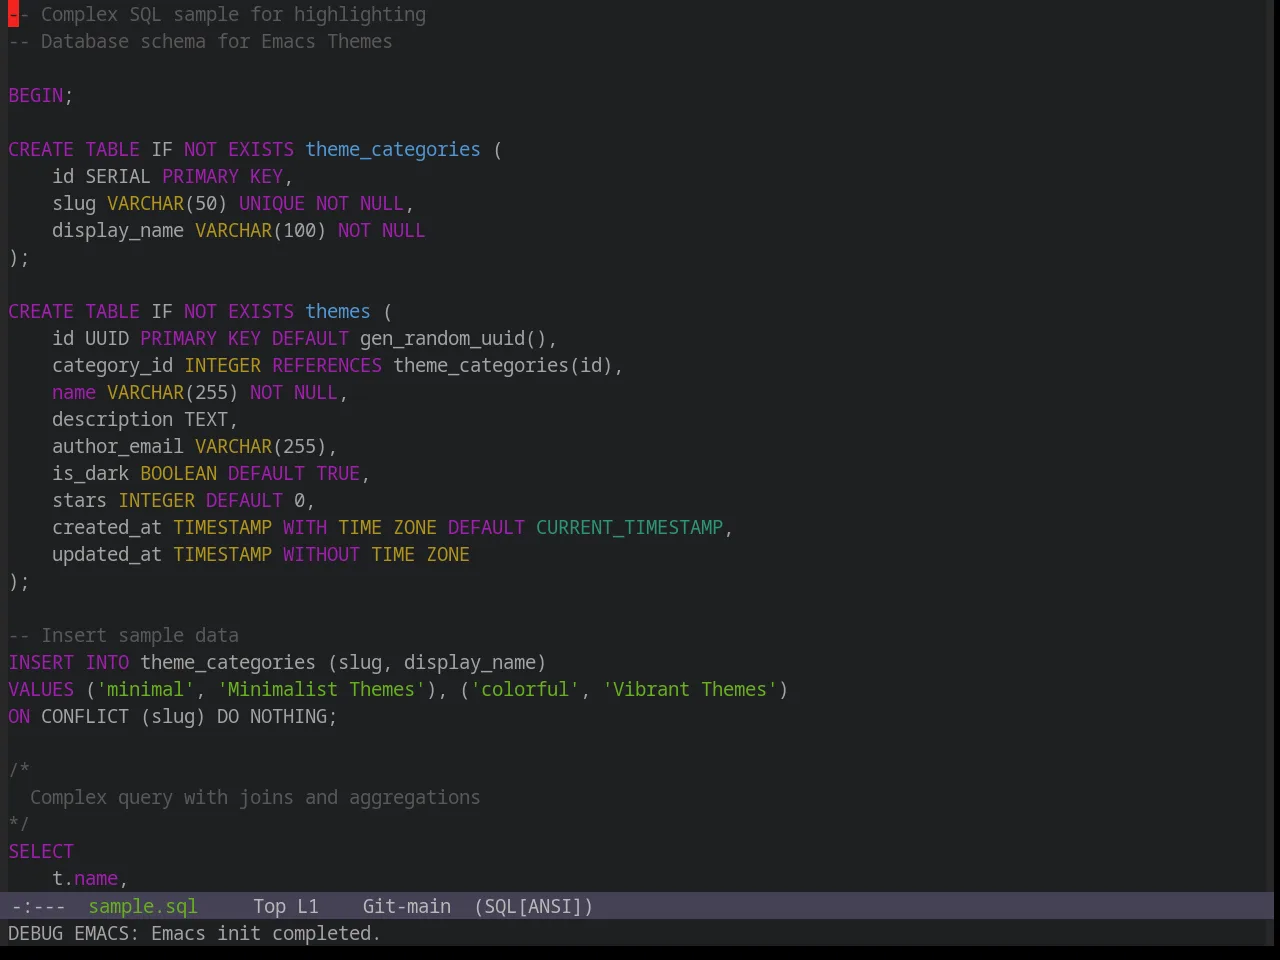Place cursor on the BEGIN keyword
The image size is (1280, 960).
36,95
